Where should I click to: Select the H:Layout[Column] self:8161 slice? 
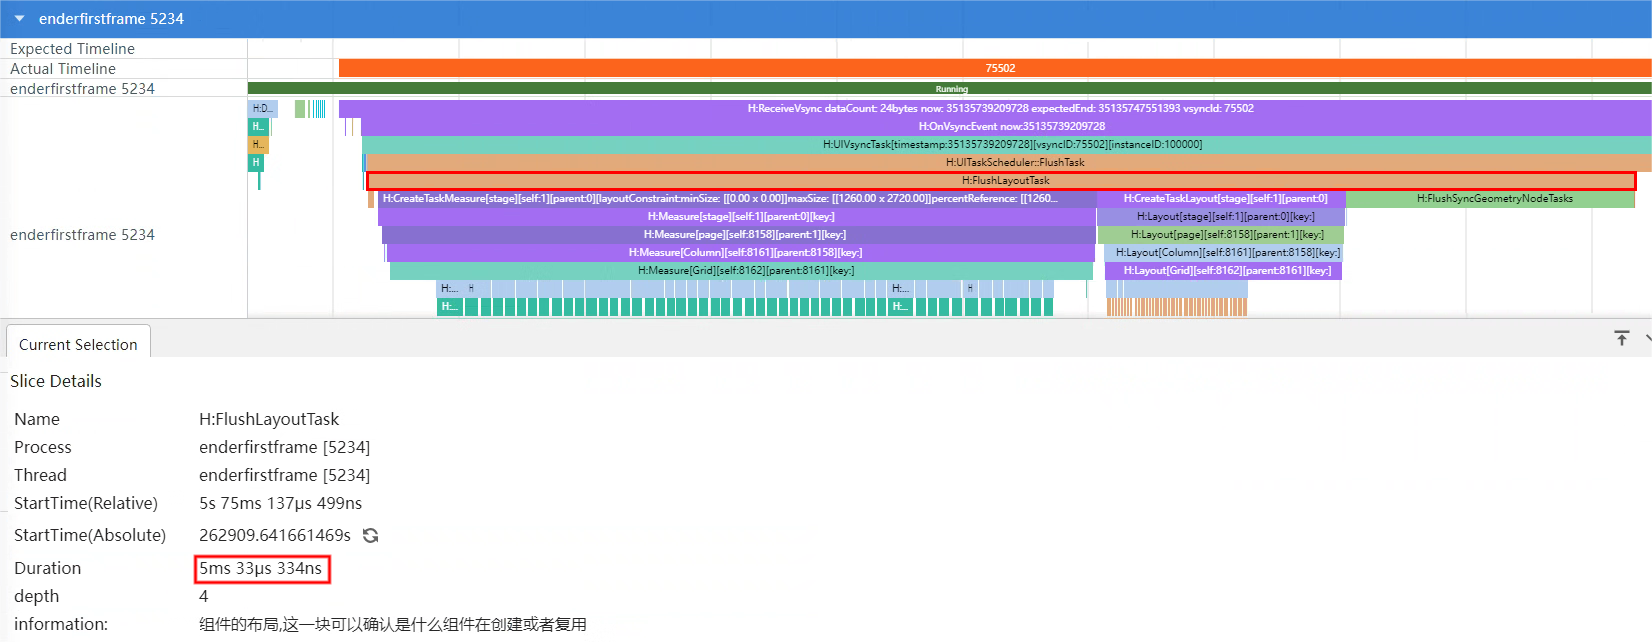pyautogui.click(x=1223, y=252)
